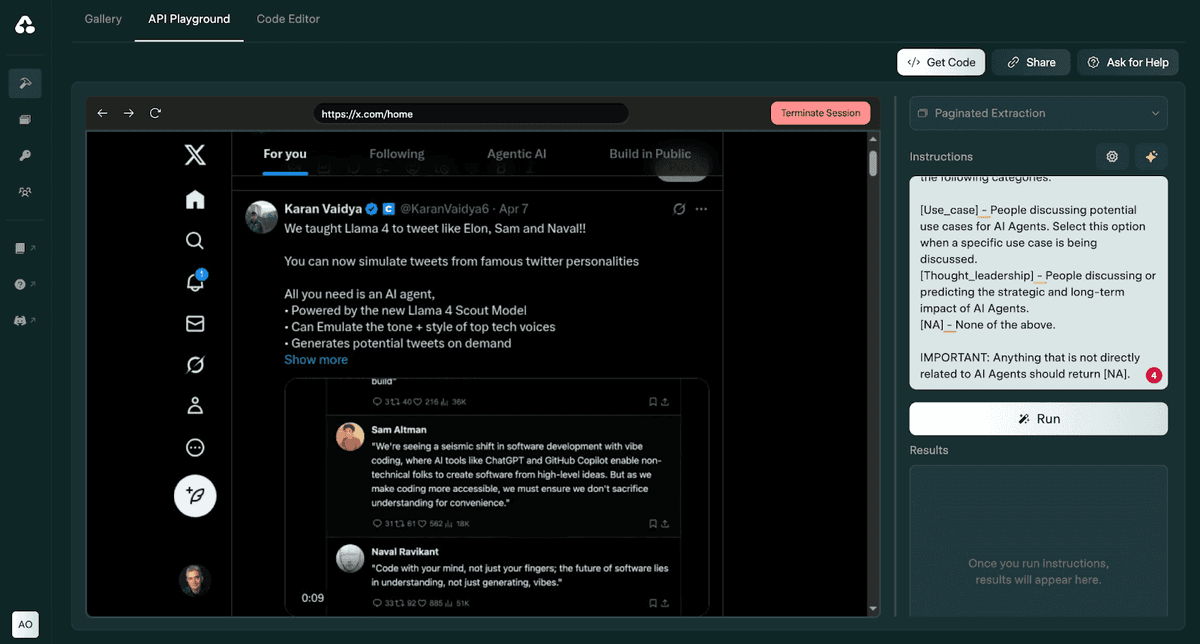
Task: Switch to the Code Editor tab
Action: tap(288, 19)
